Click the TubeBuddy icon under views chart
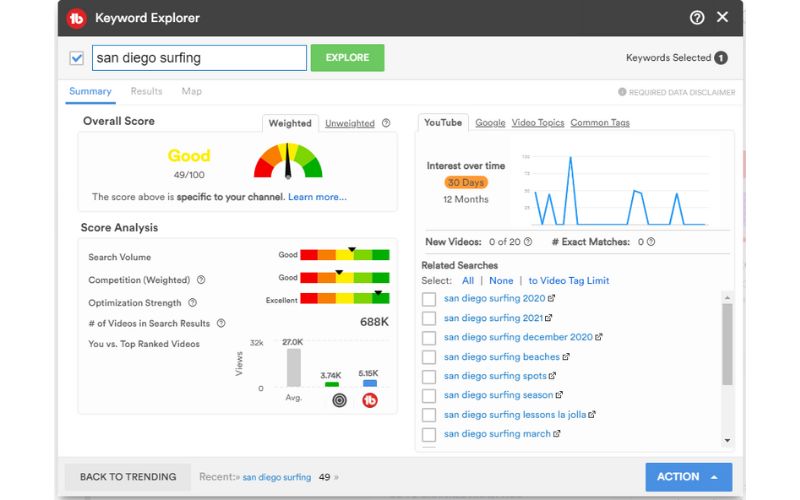 370,401
